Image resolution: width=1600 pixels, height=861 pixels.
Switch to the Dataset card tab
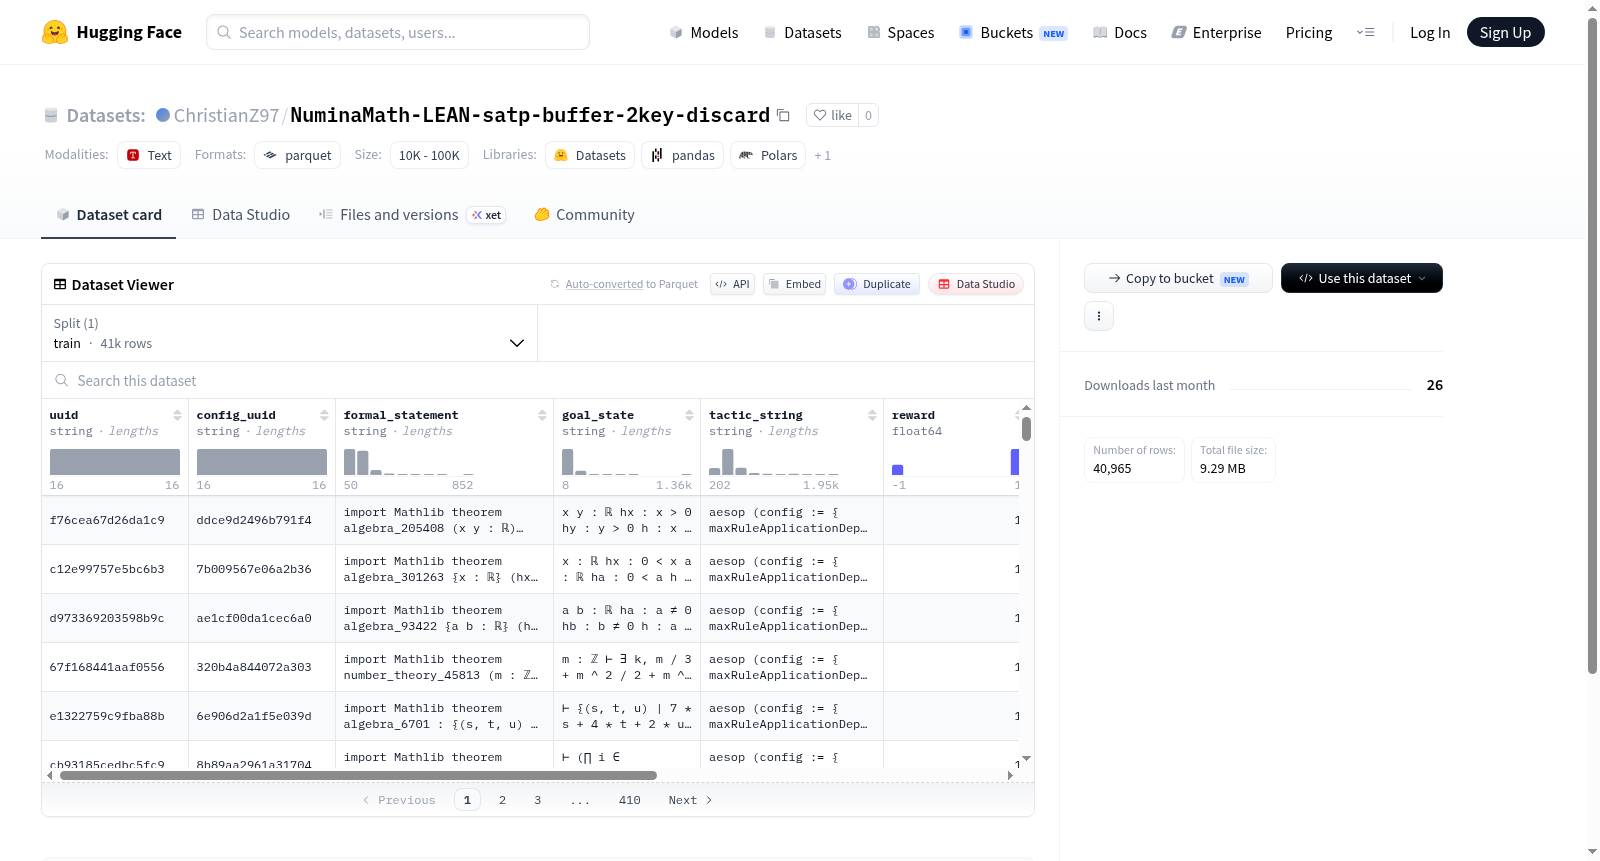tap(108, 215)
